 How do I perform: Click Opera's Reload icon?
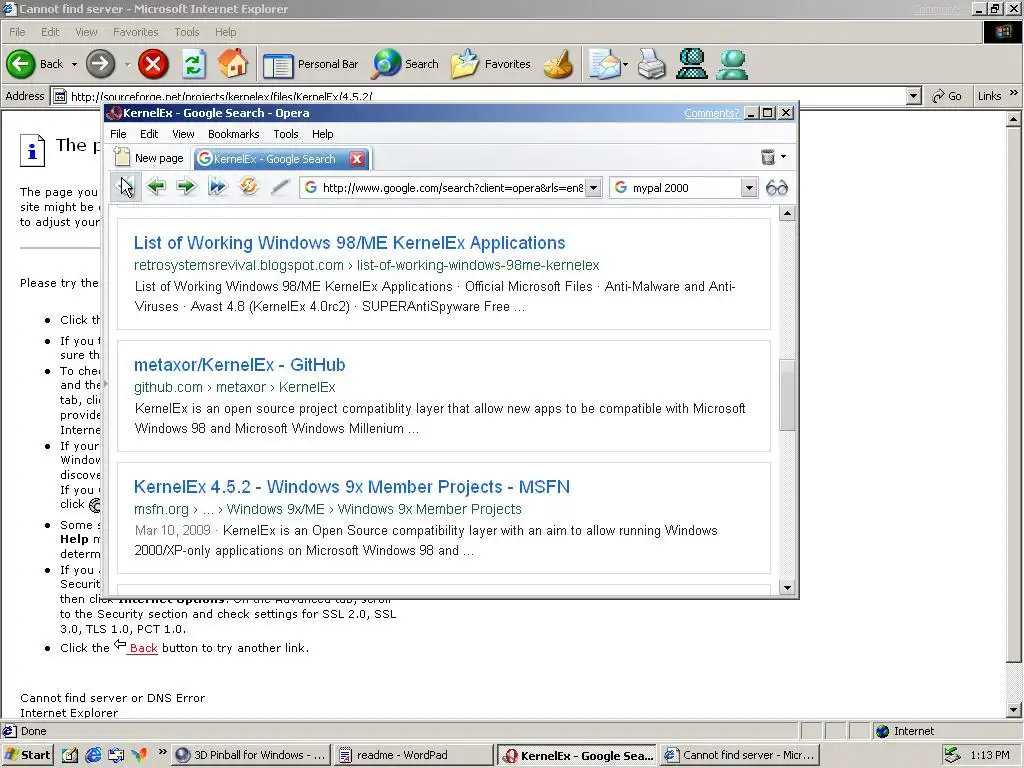[x=248, y=187]
